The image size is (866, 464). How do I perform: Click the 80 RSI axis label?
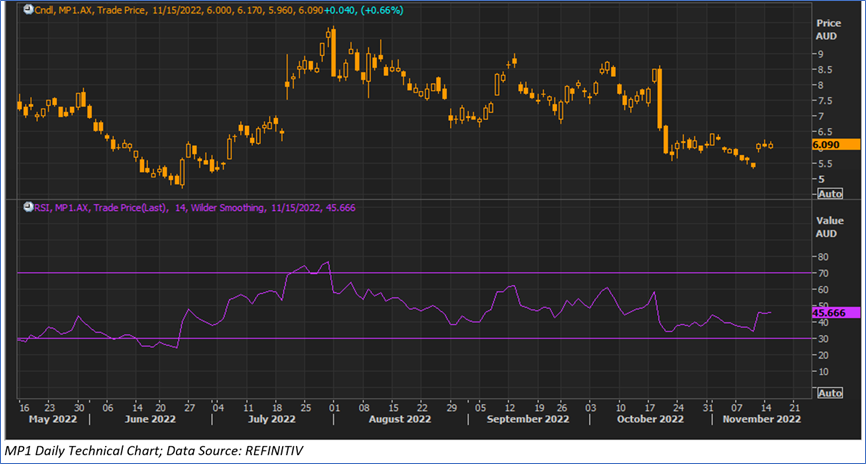pyautogui.click(x=823, y=257)
